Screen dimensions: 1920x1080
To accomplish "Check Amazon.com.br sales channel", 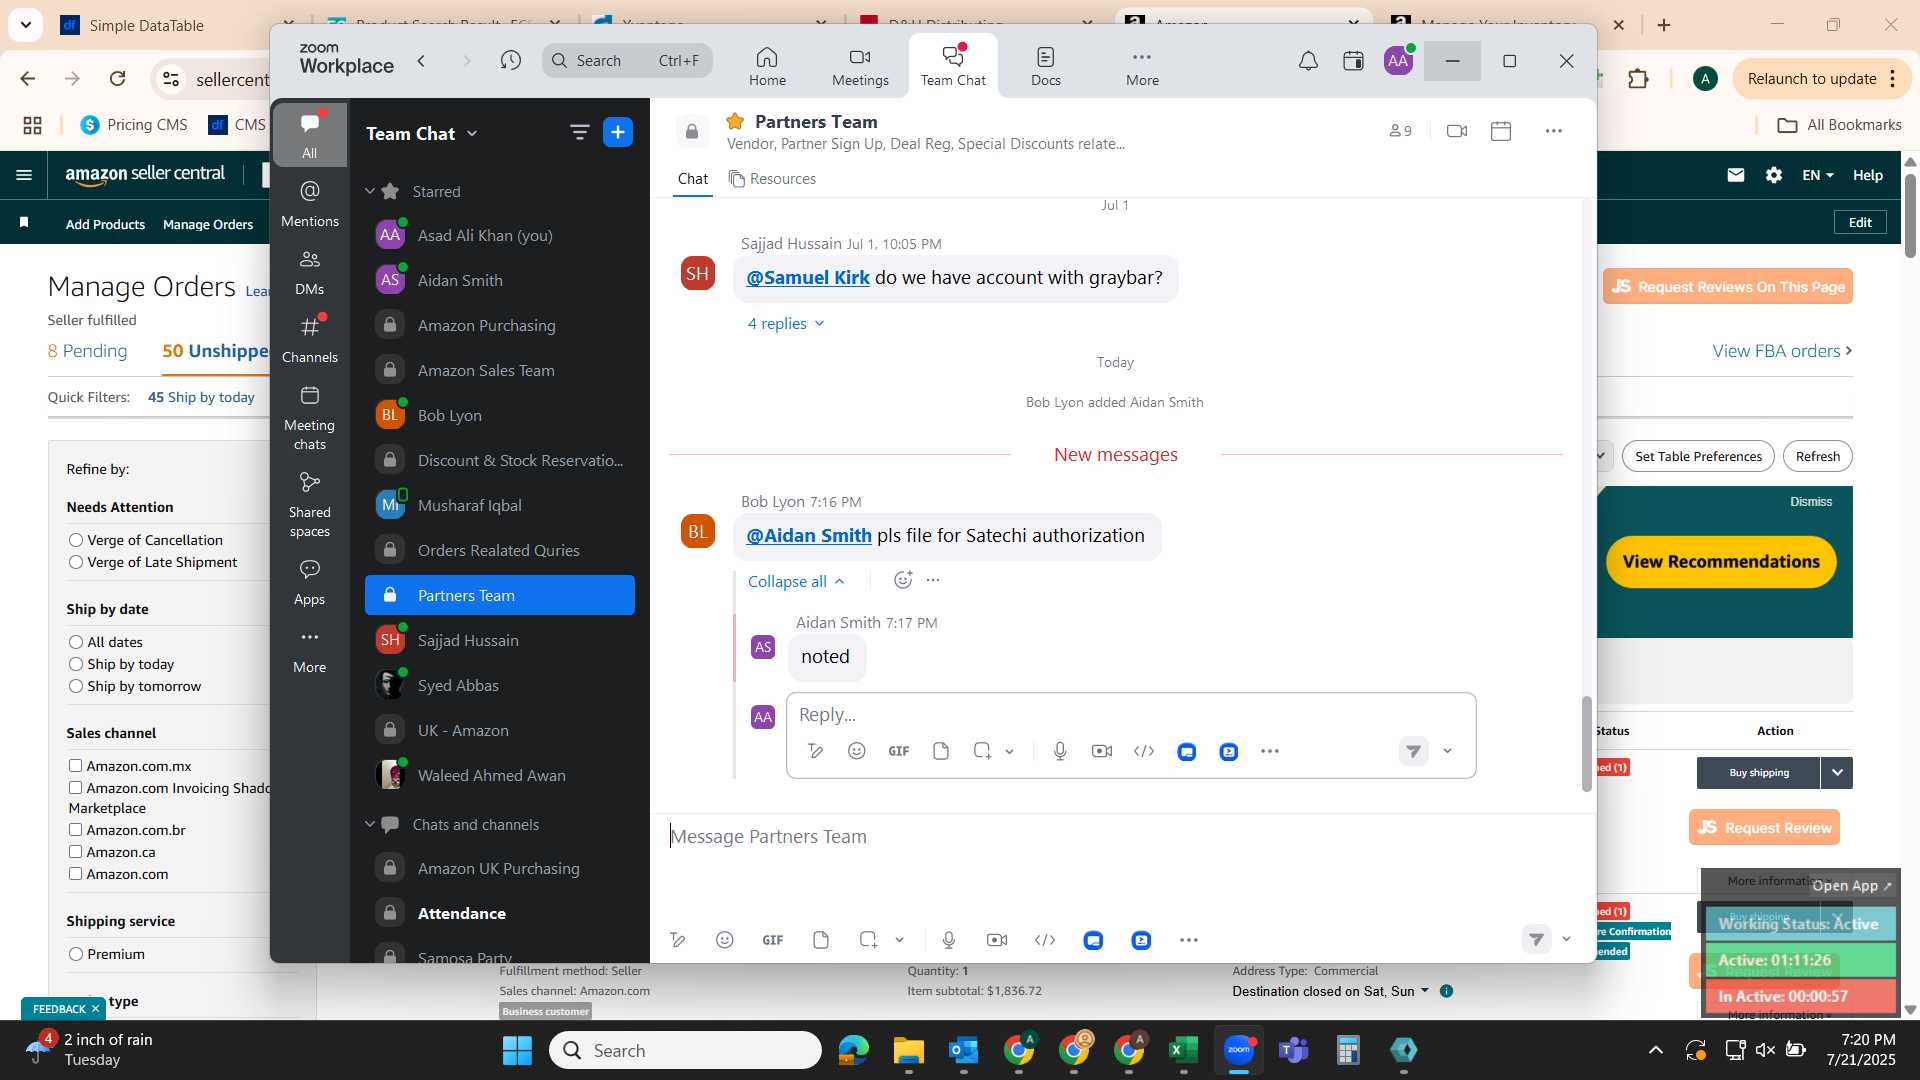I will tap(75, 830).
